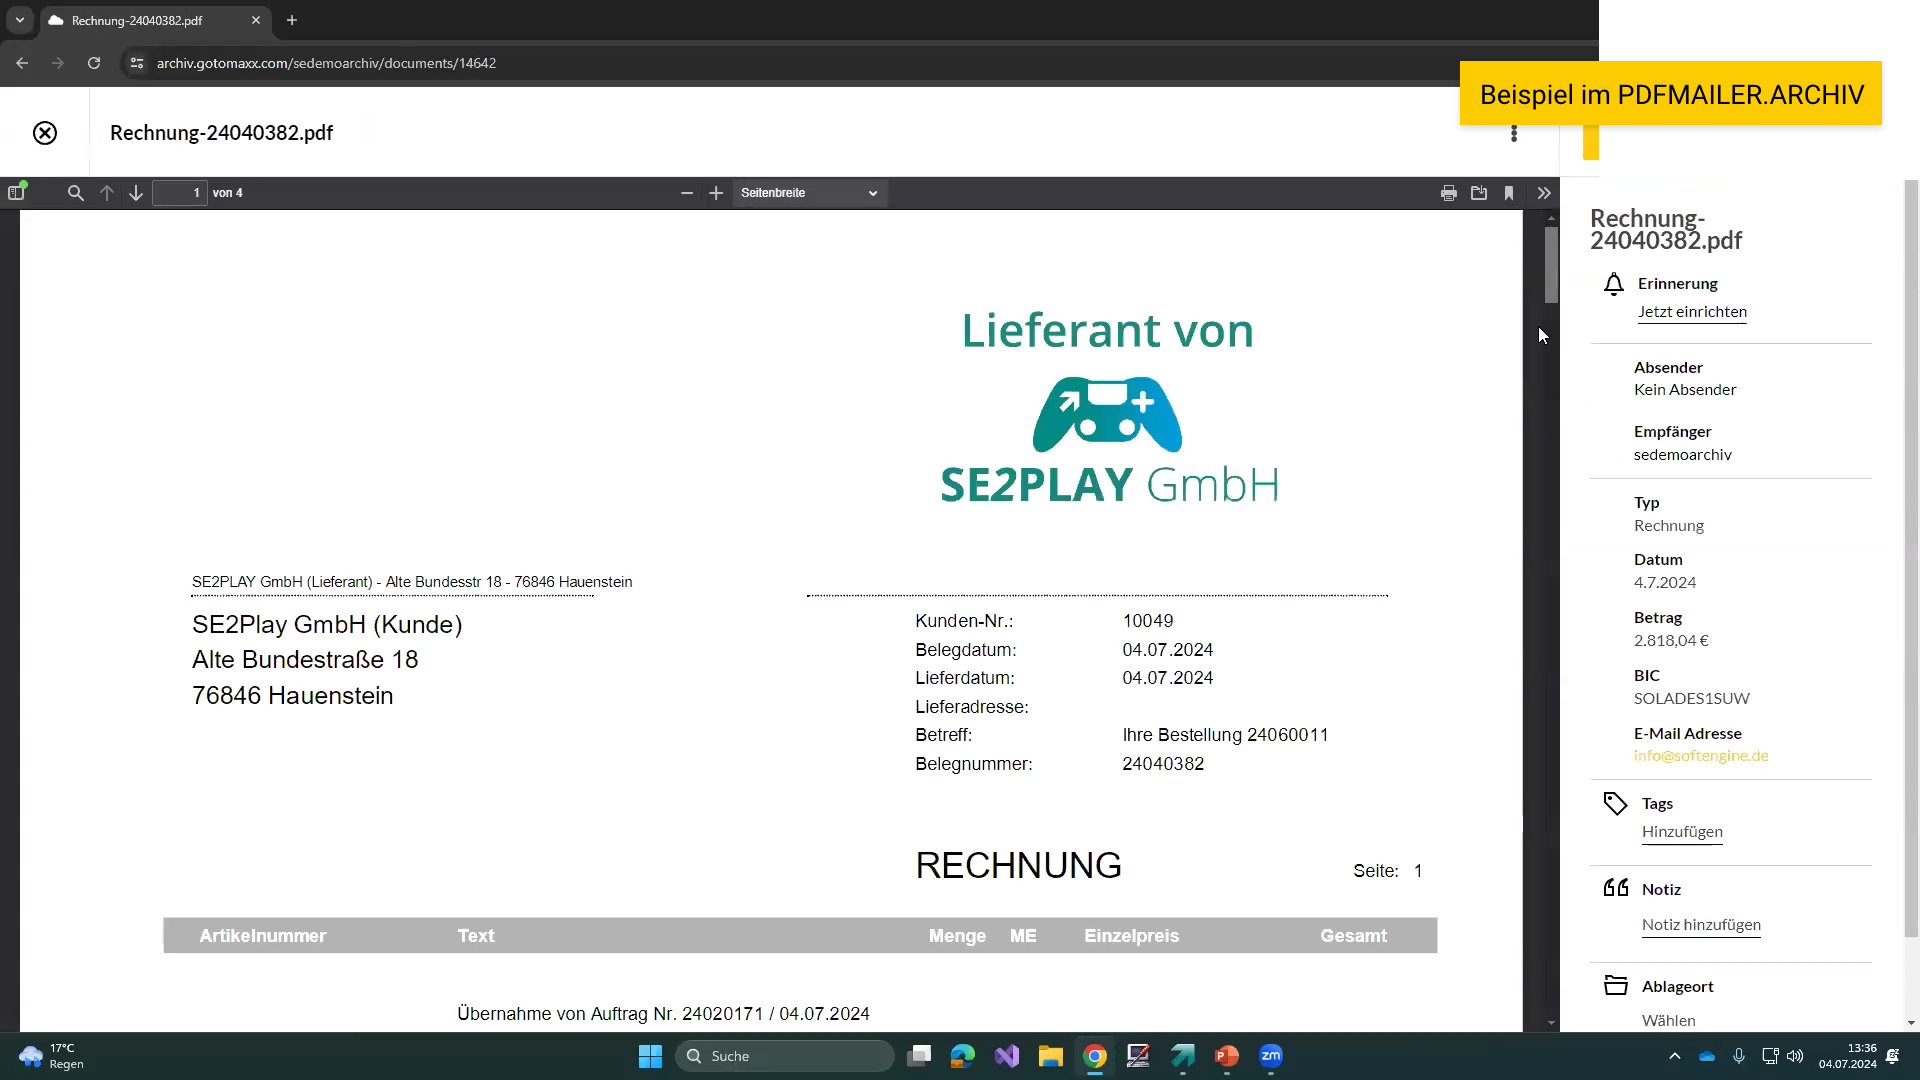
Task: Download the PDF with the save icon
Action: 1479,193
